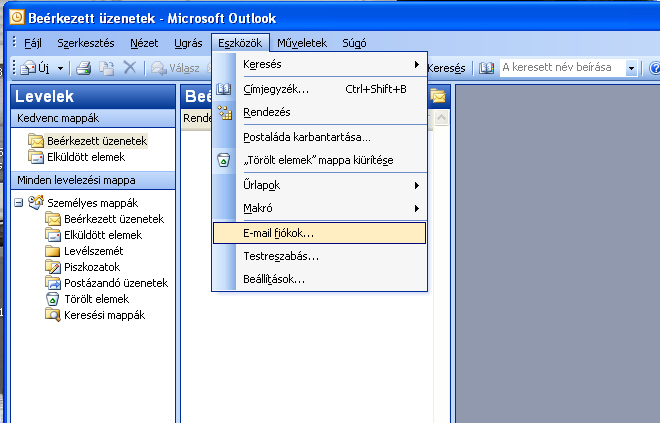The width and height of the screenshot is (660, 423).
Task: Collapse the Személyes mappák tree node
Action: click(19, 202)
